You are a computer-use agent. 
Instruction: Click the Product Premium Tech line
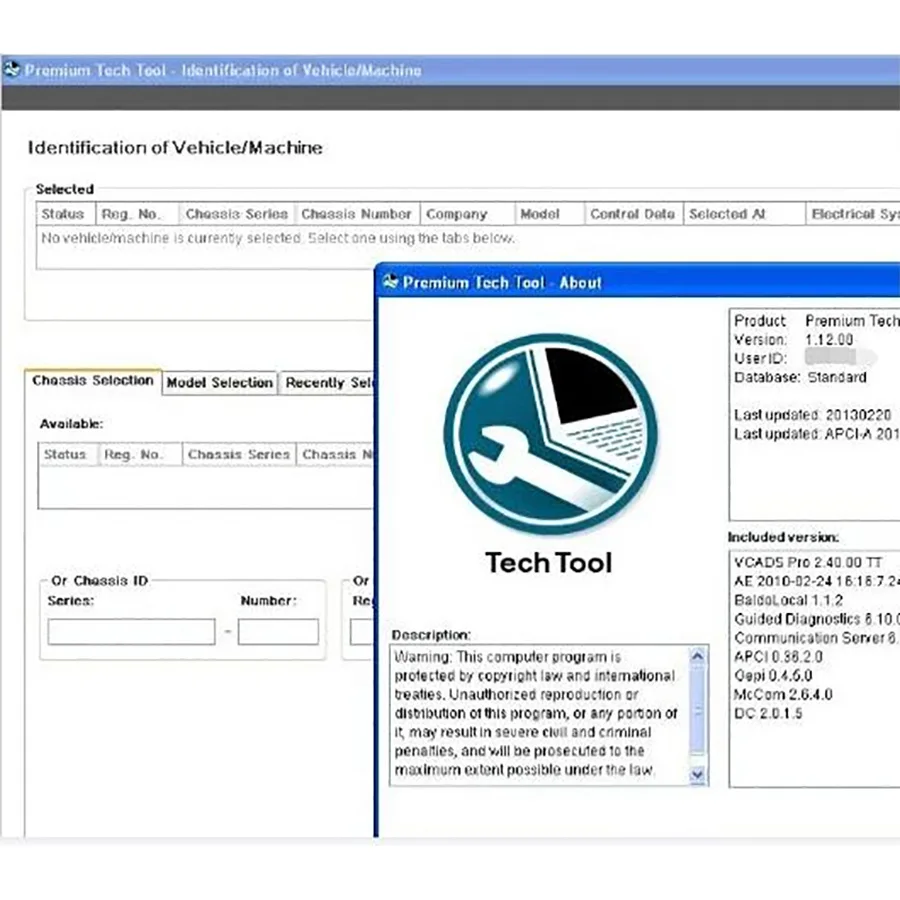tap(816, 321)
